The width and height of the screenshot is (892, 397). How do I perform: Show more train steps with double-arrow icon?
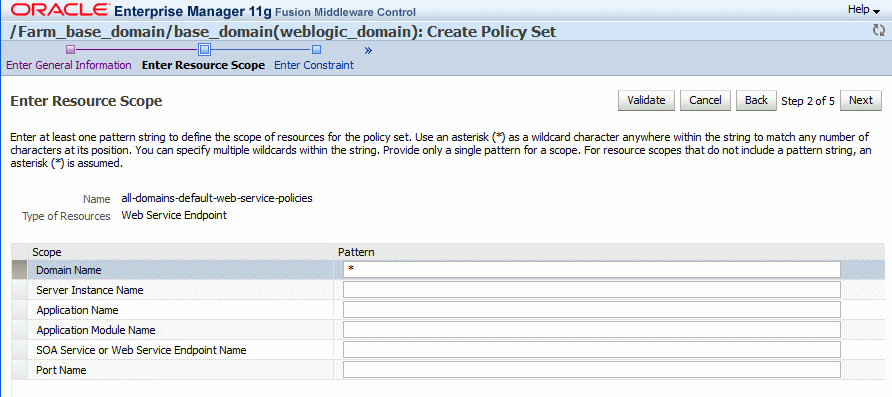(367, 50)
